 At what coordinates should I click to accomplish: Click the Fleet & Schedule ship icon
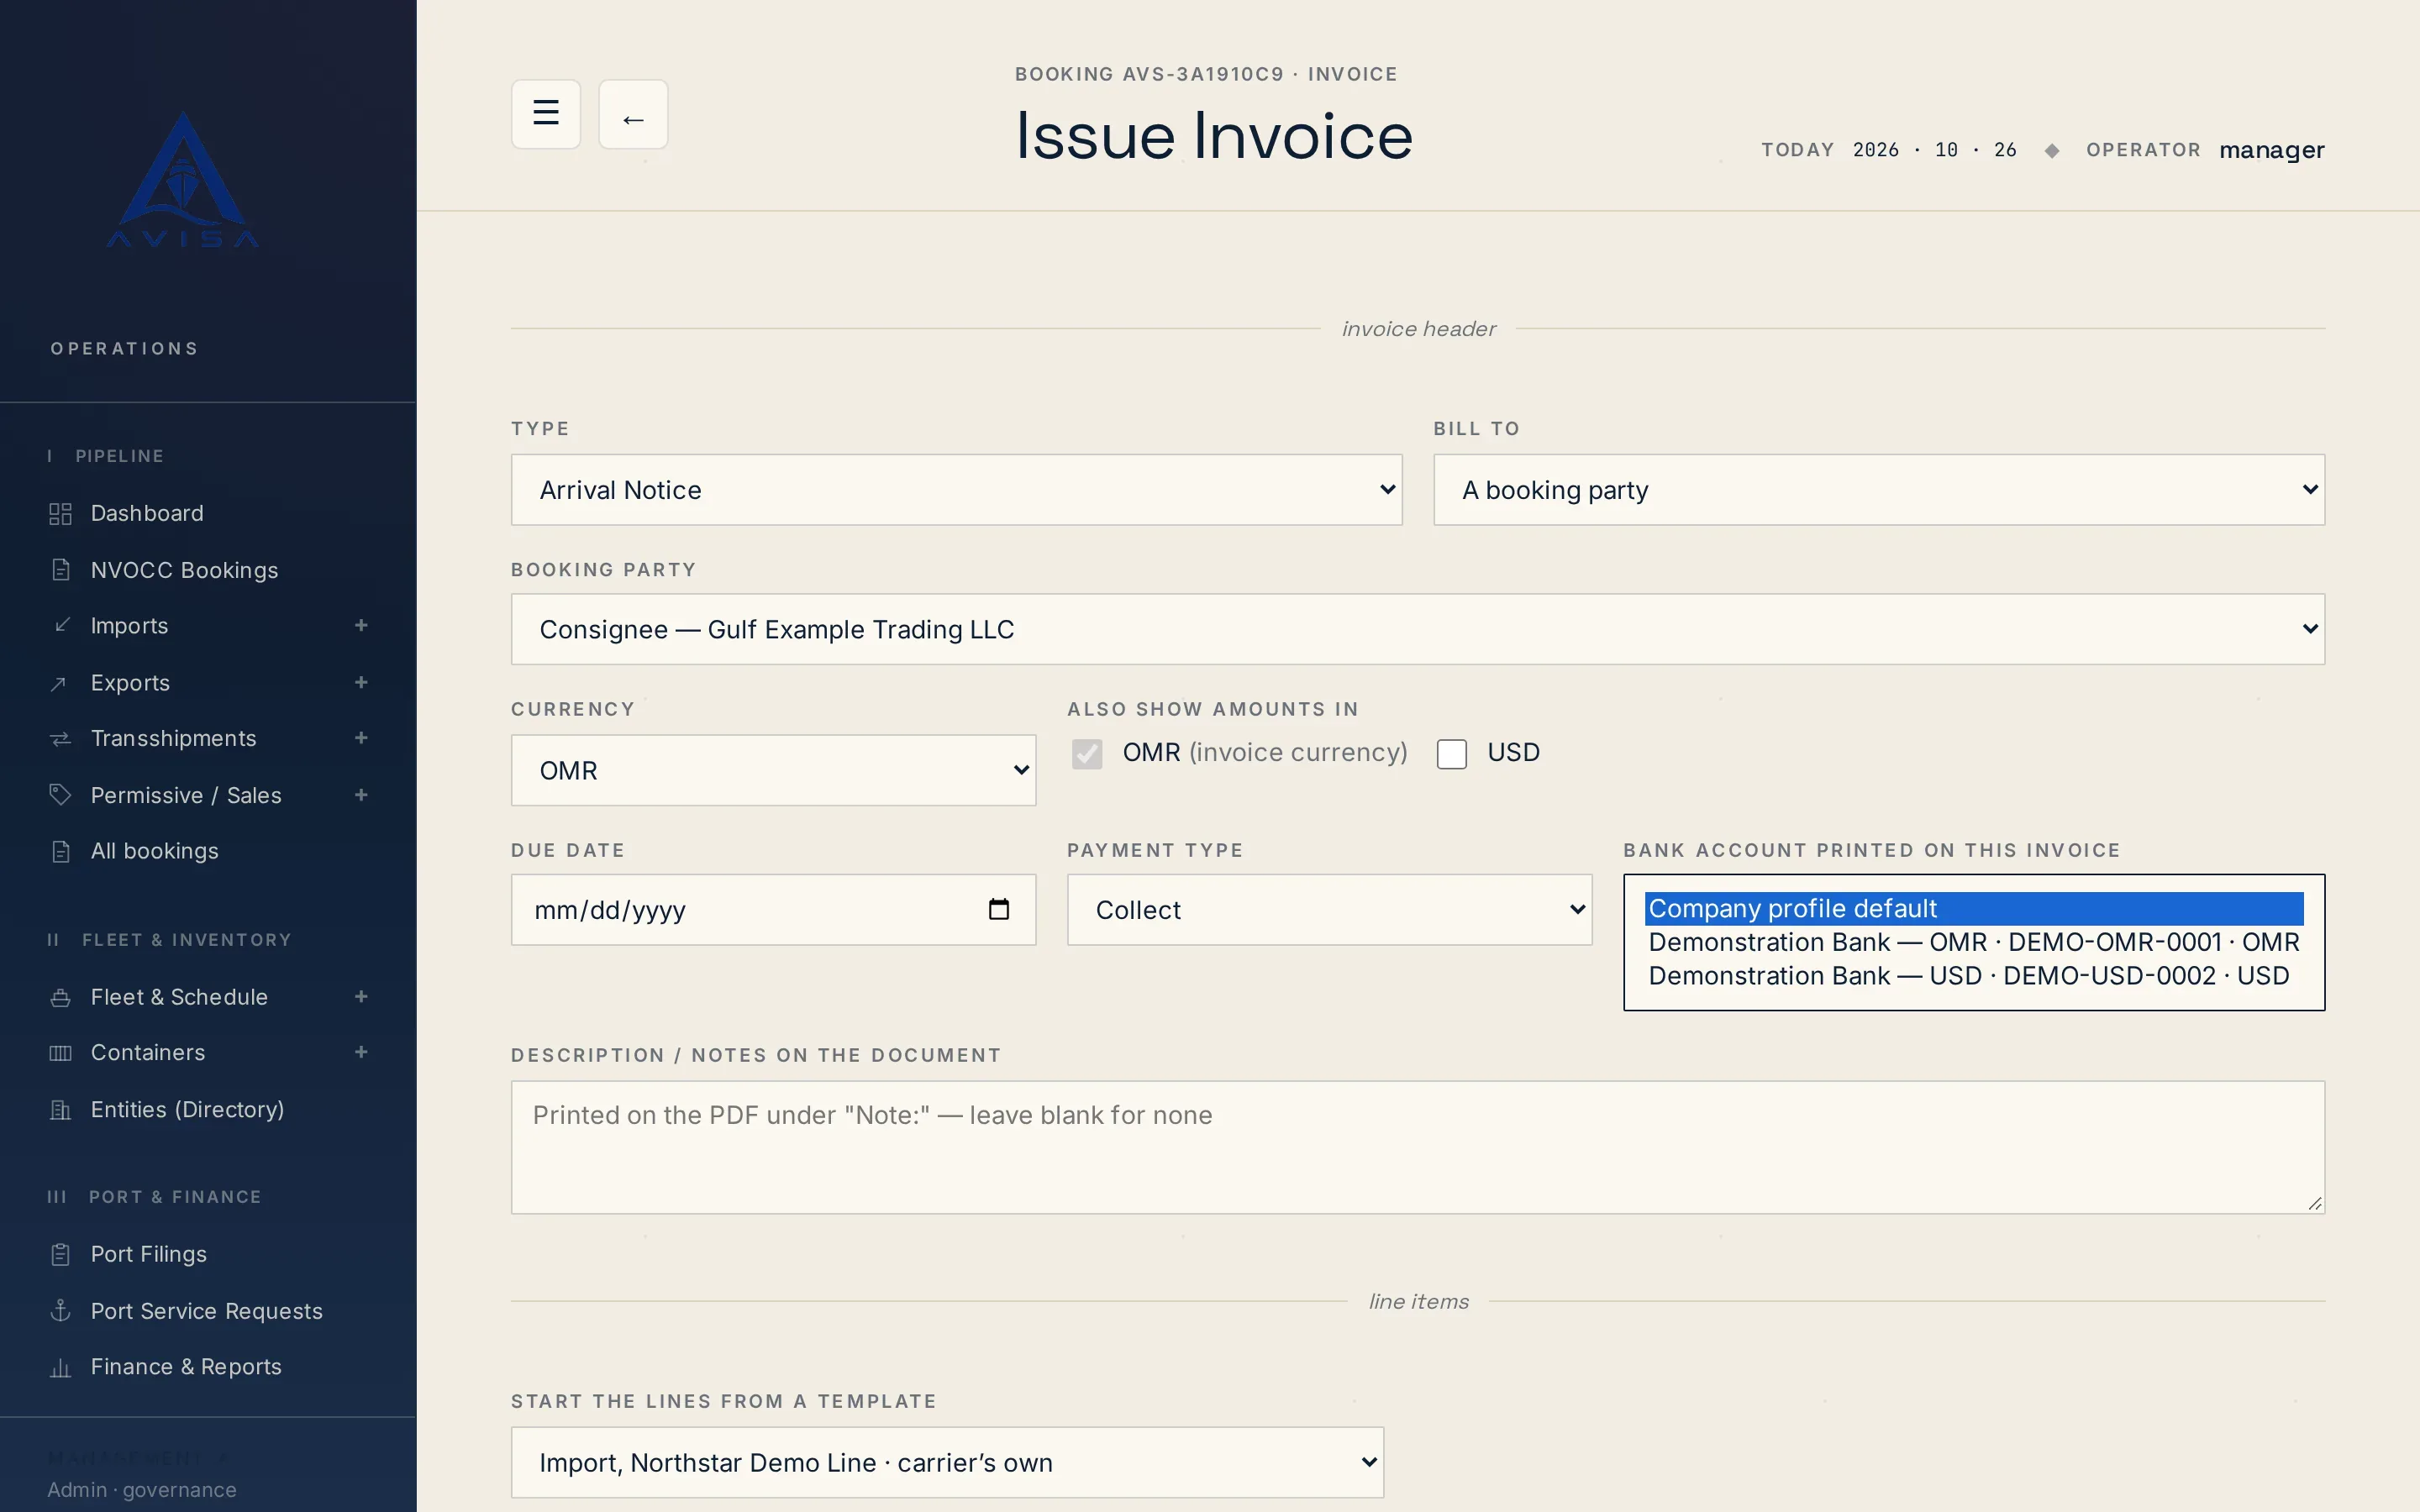coord(60,997)
